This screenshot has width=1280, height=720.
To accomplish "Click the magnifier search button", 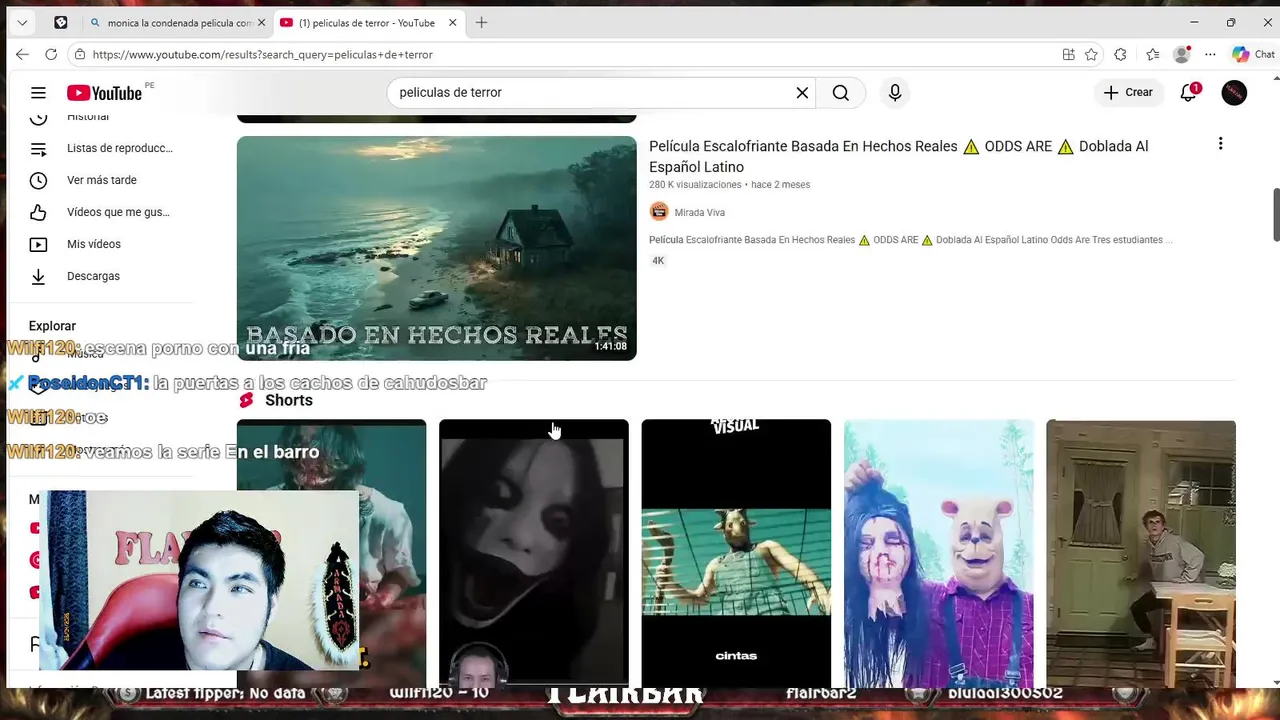I will (841, 93).
